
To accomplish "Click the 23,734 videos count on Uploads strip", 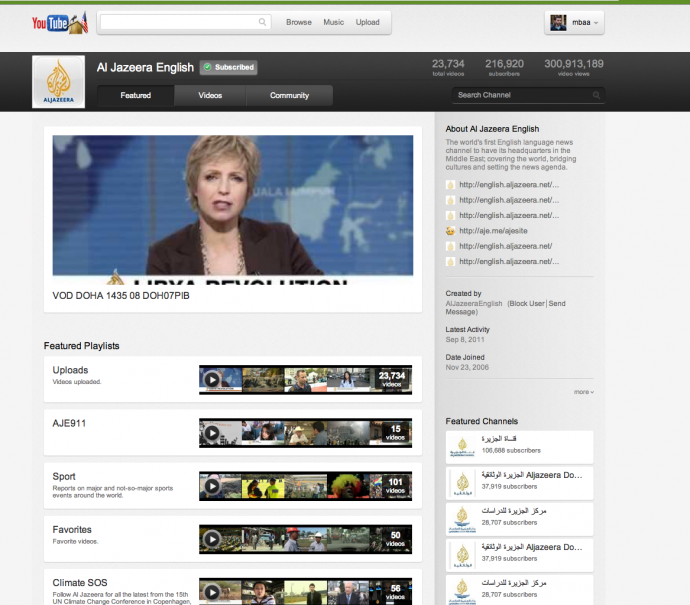I will coord(392,379).
